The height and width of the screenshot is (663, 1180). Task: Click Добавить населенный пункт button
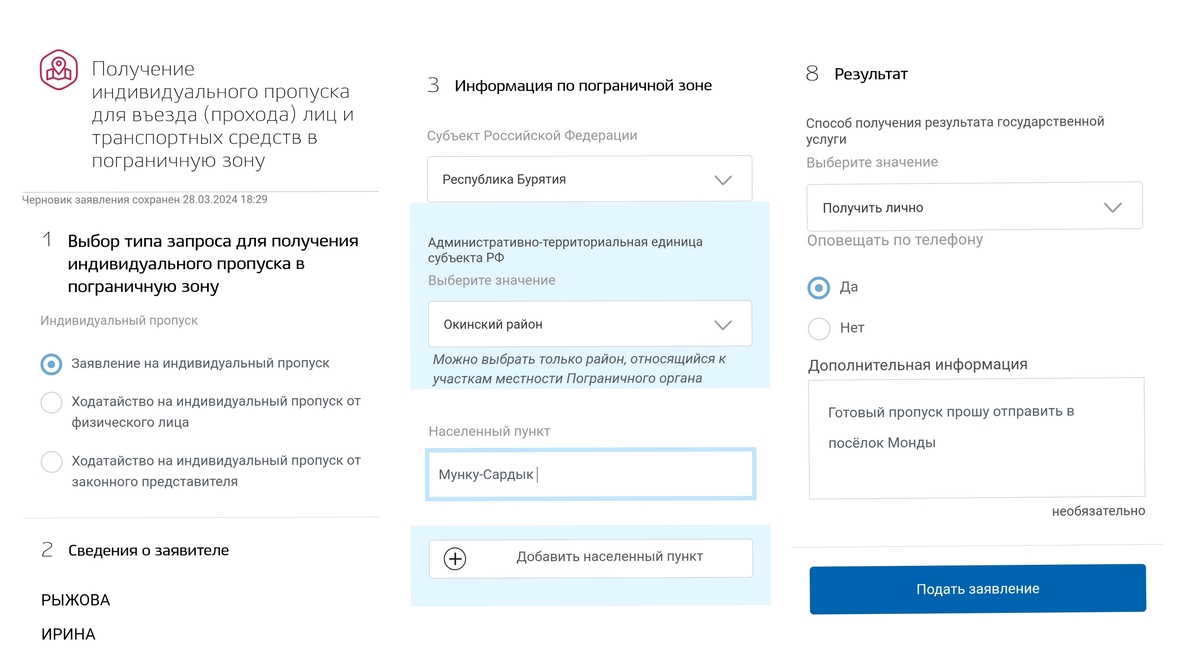click(x=591, y=558)
